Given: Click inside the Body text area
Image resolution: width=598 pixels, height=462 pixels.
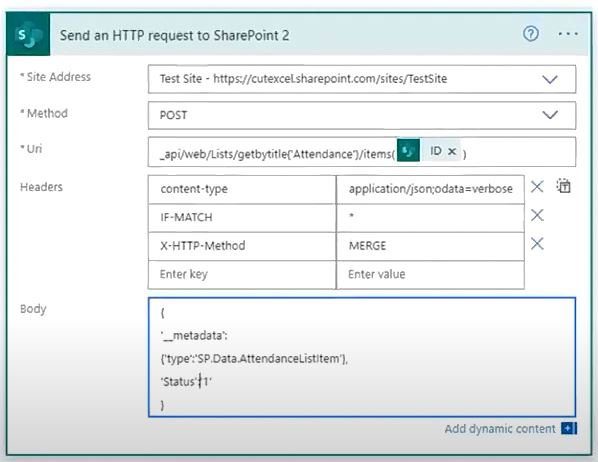Looking at the screenshot, I should (362, 357).
